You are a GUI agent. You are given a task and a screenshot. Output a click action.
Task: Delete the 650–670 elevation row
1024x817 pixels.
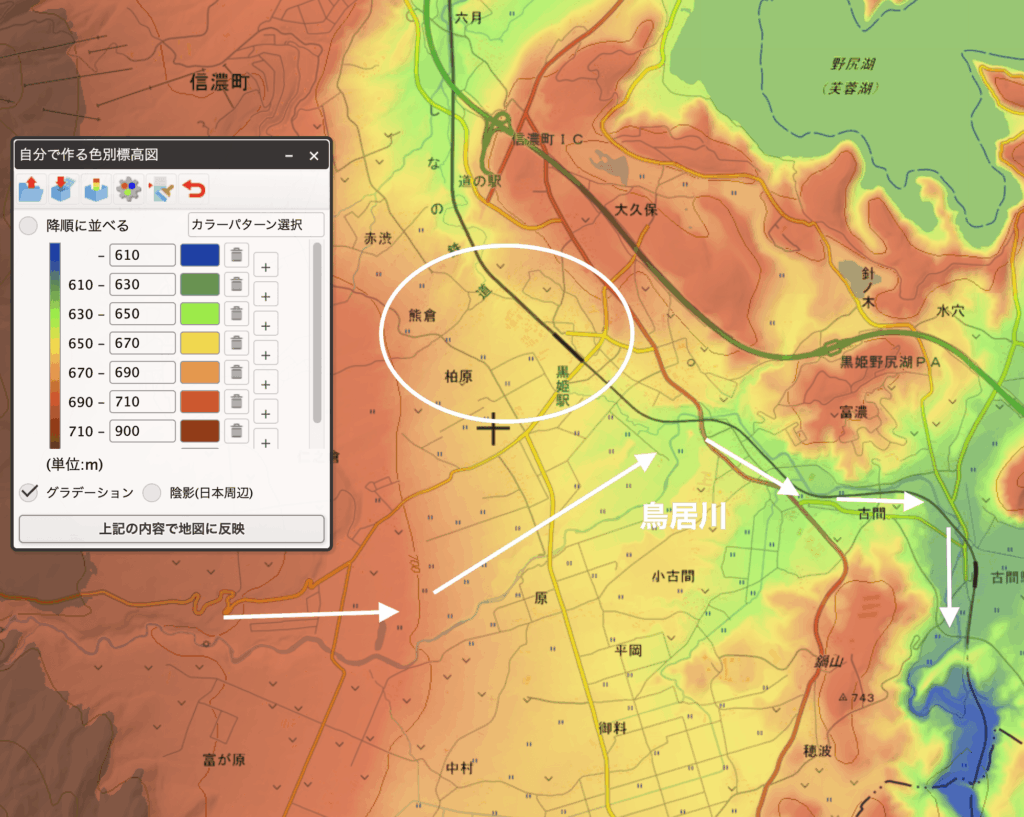tap(236, 343)
